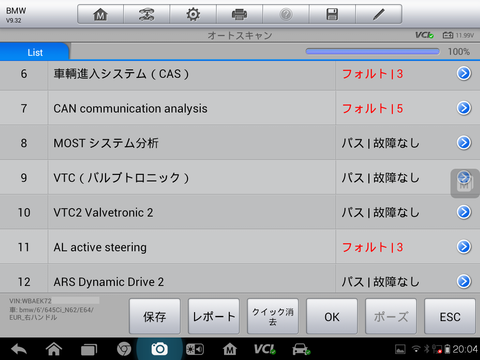Select AL active steering row text
480x360 pixels.
point(100,247)
